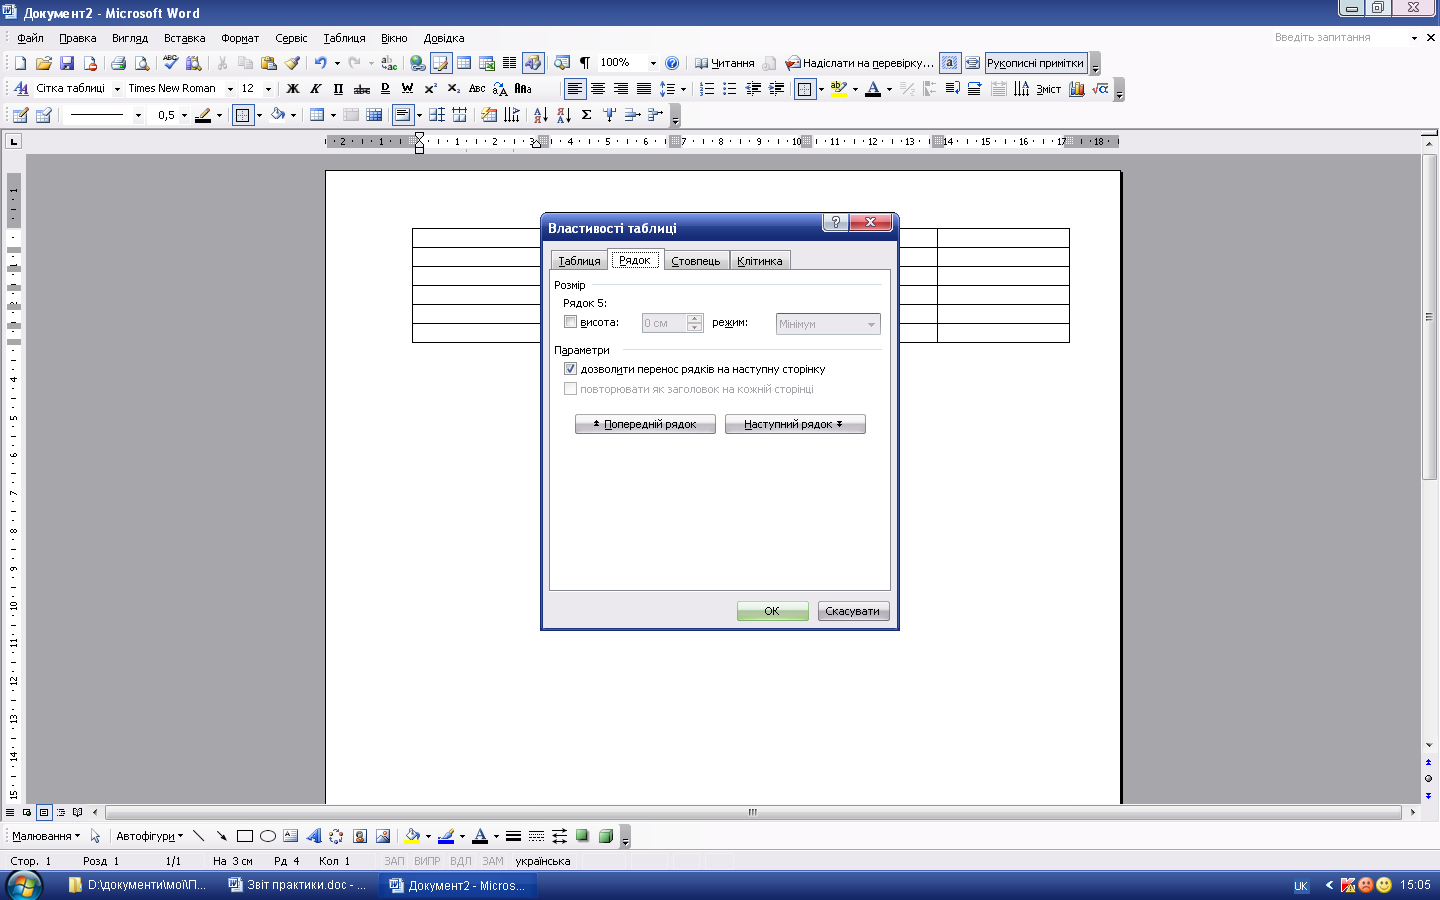Create a new blank document
The width and height of the screenshot is (1440, 900).
[20, 63]
